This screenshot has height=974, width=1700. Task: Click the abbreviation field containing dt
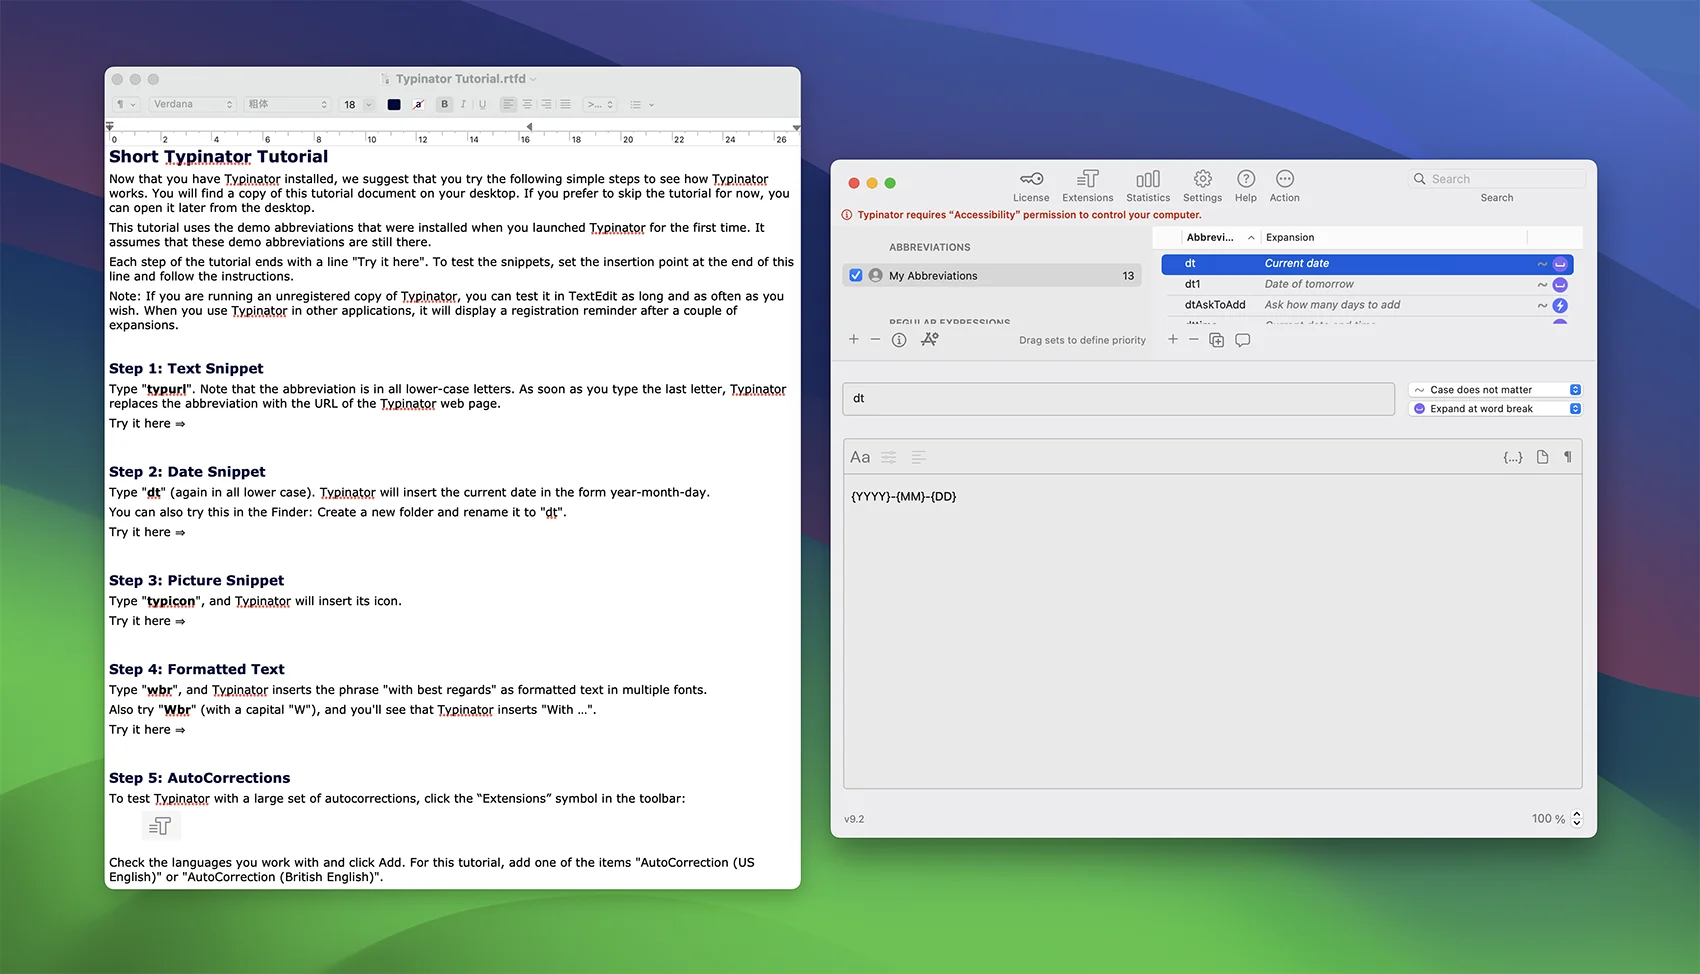tap(1118, 399)
